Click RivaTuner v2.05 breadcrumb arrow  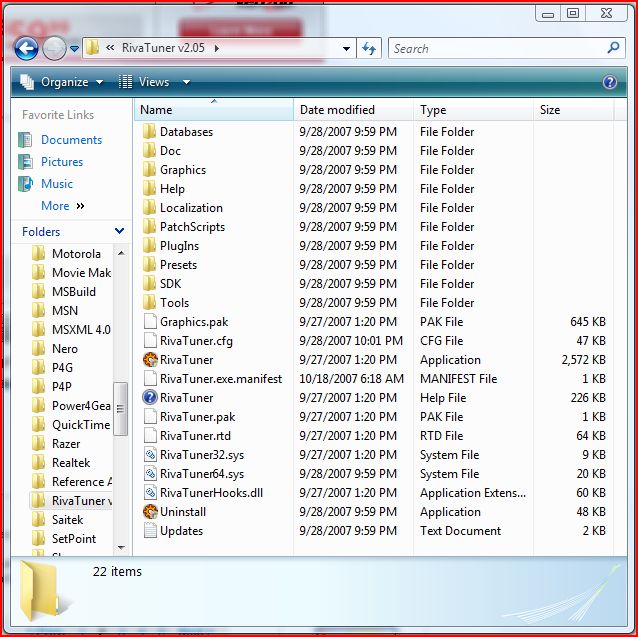coord(216,48)
